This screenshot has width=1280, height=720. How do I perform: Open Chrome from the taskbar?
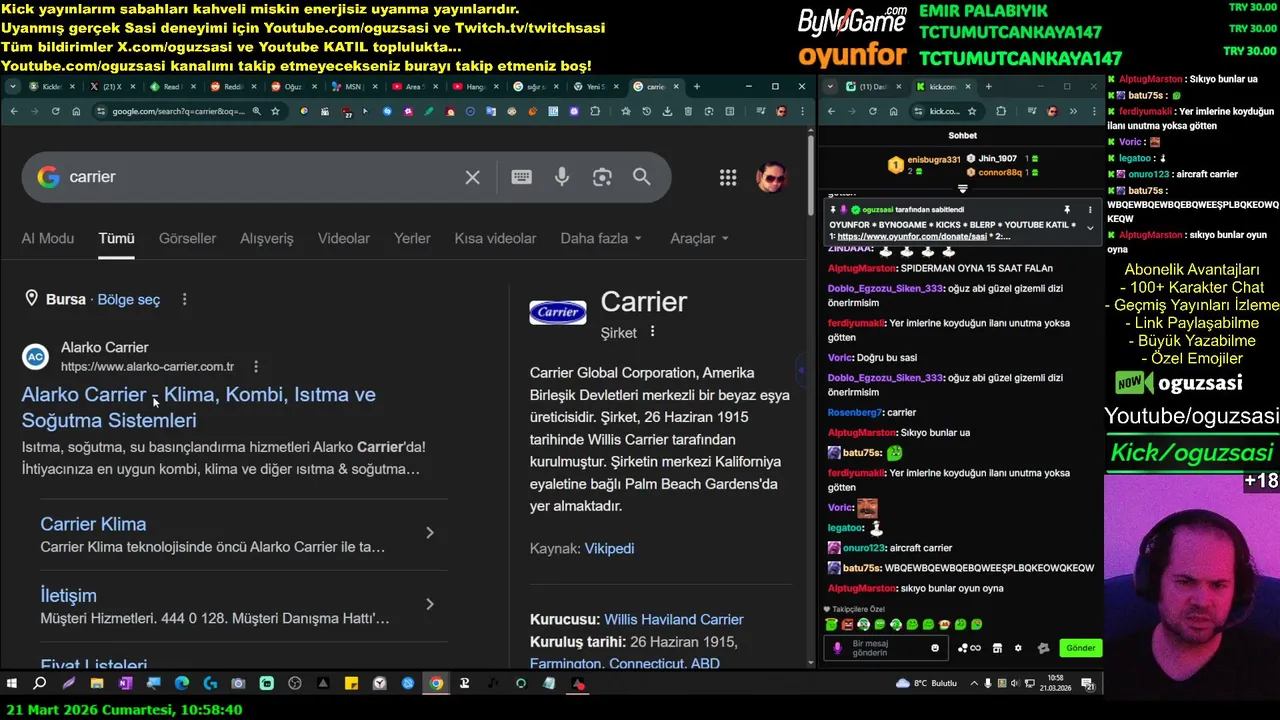click(436, 684)
